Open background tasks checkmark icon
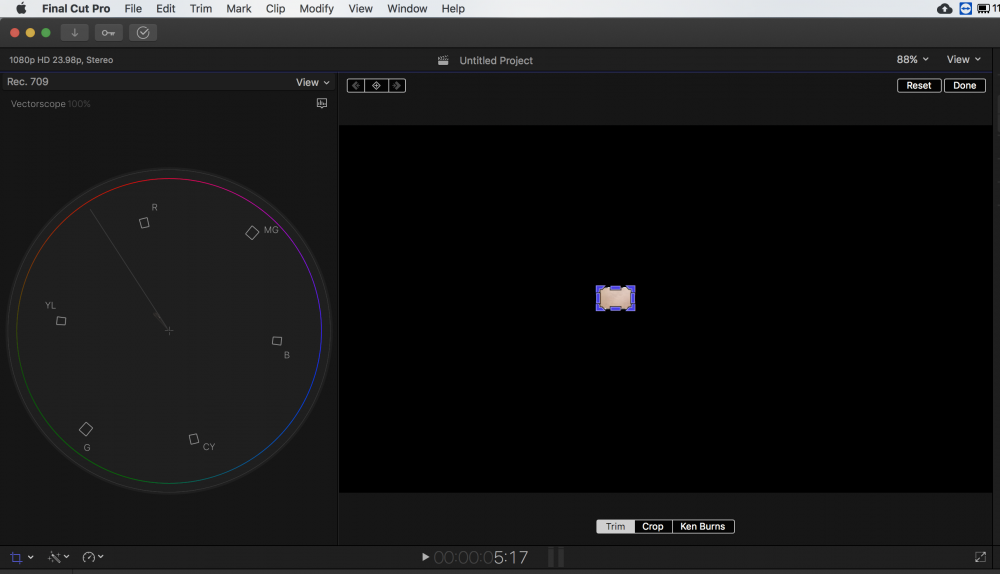This screenshot has width=1000, height=574. pos(143,33)
